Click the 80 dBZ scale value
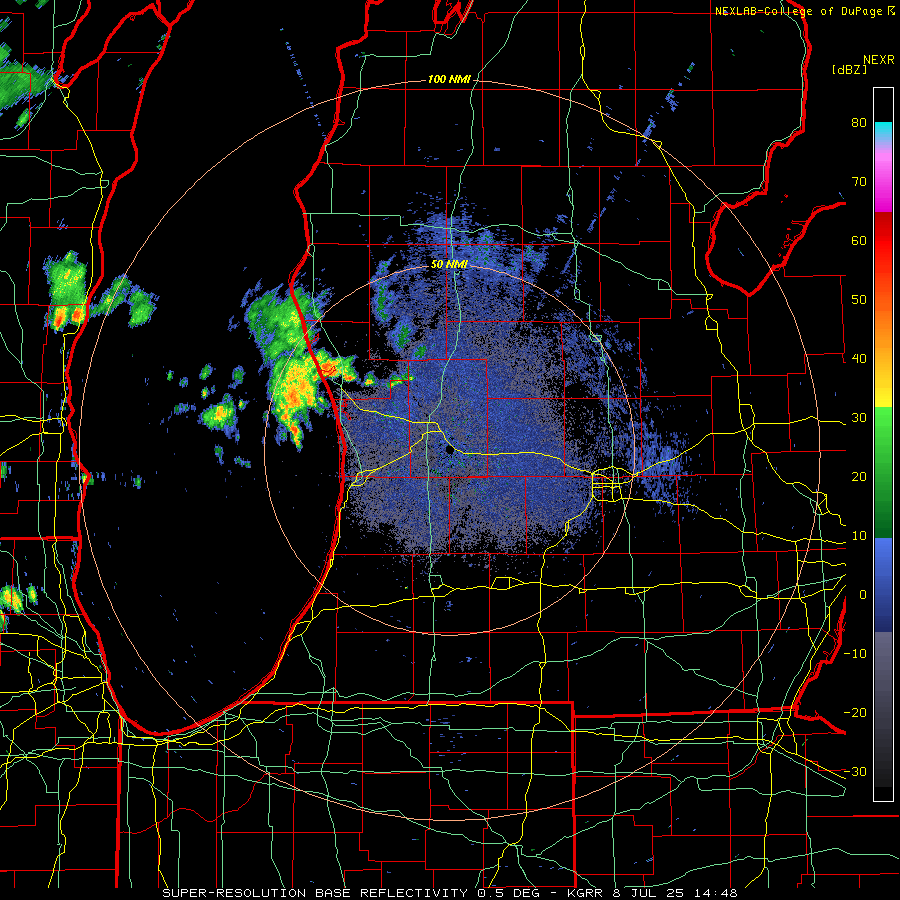The height and width of the screenshot is (900, 900). pyautogui.click(x=859, y=122)
